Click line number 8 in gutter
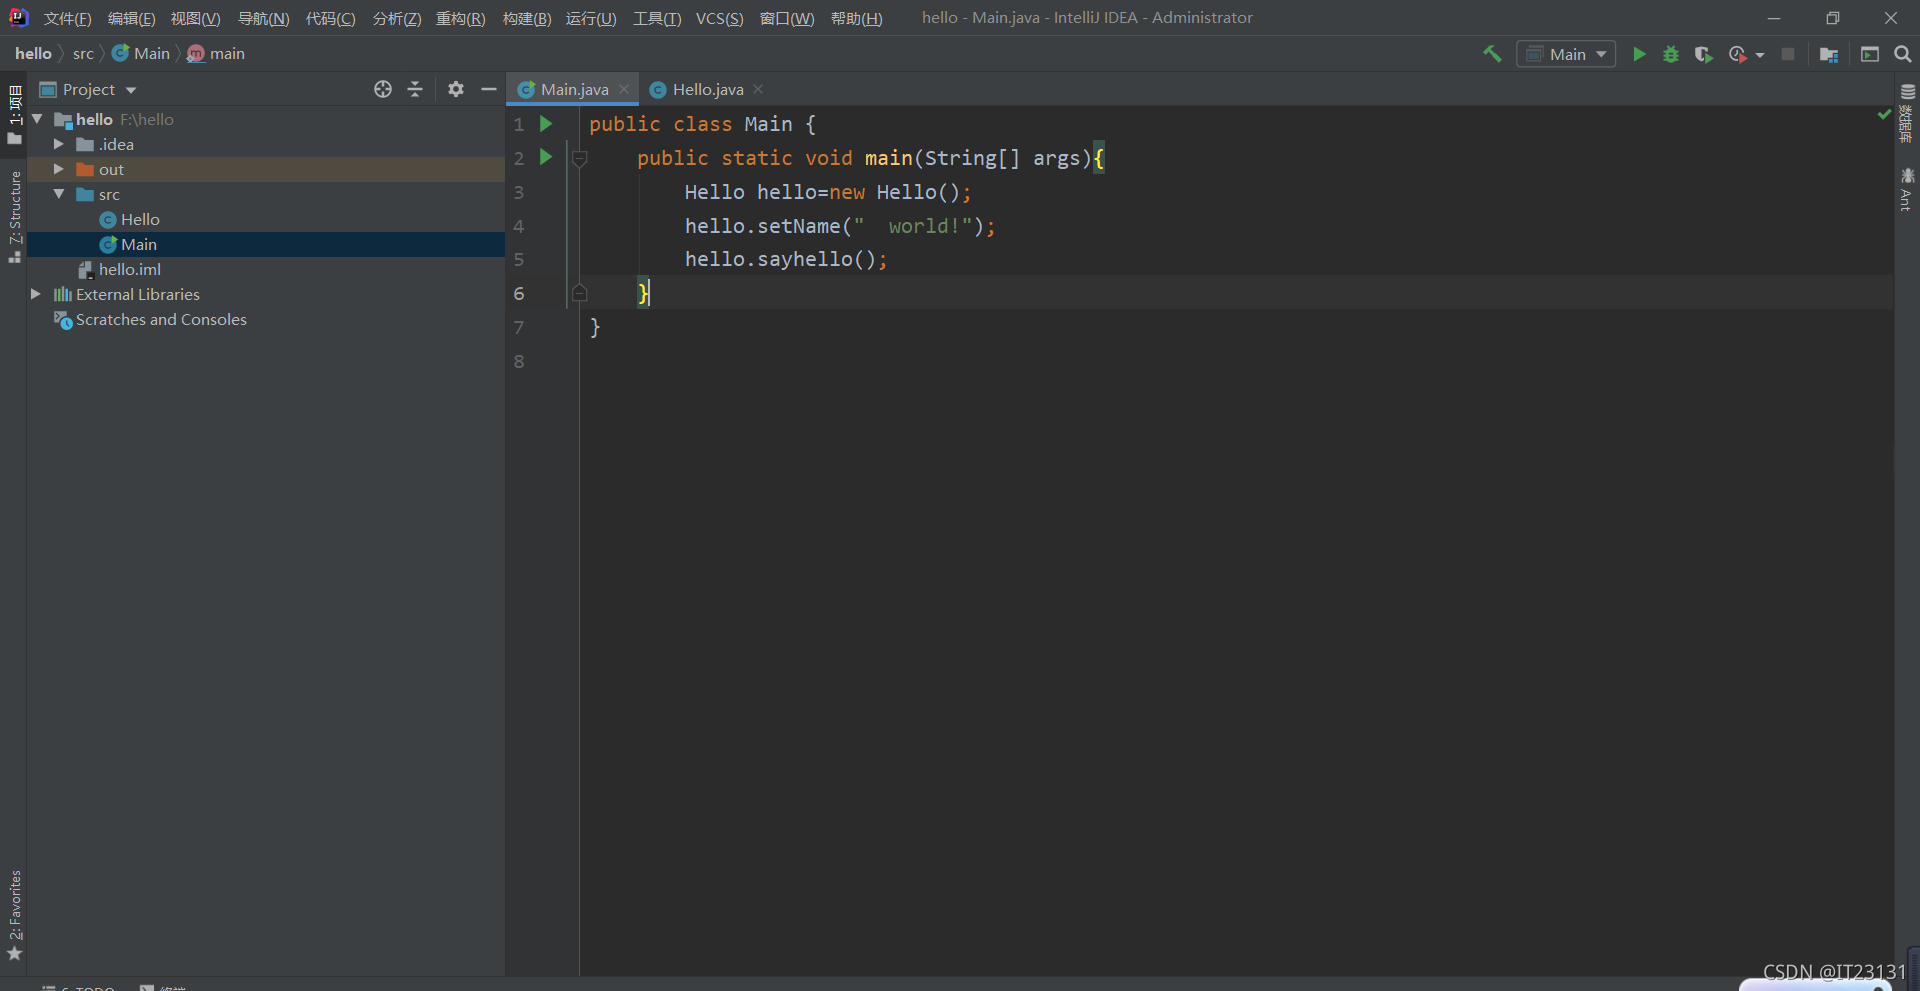1920x991 pixels. point(519,361)
